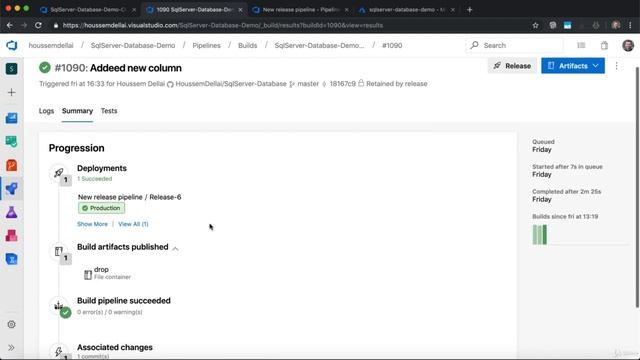Viewport: 640px width, 360px height.
Task: Open the truncated SqlServer-Database-Demo... pipeline breadcrumb
Action: (x=319, y=45)
